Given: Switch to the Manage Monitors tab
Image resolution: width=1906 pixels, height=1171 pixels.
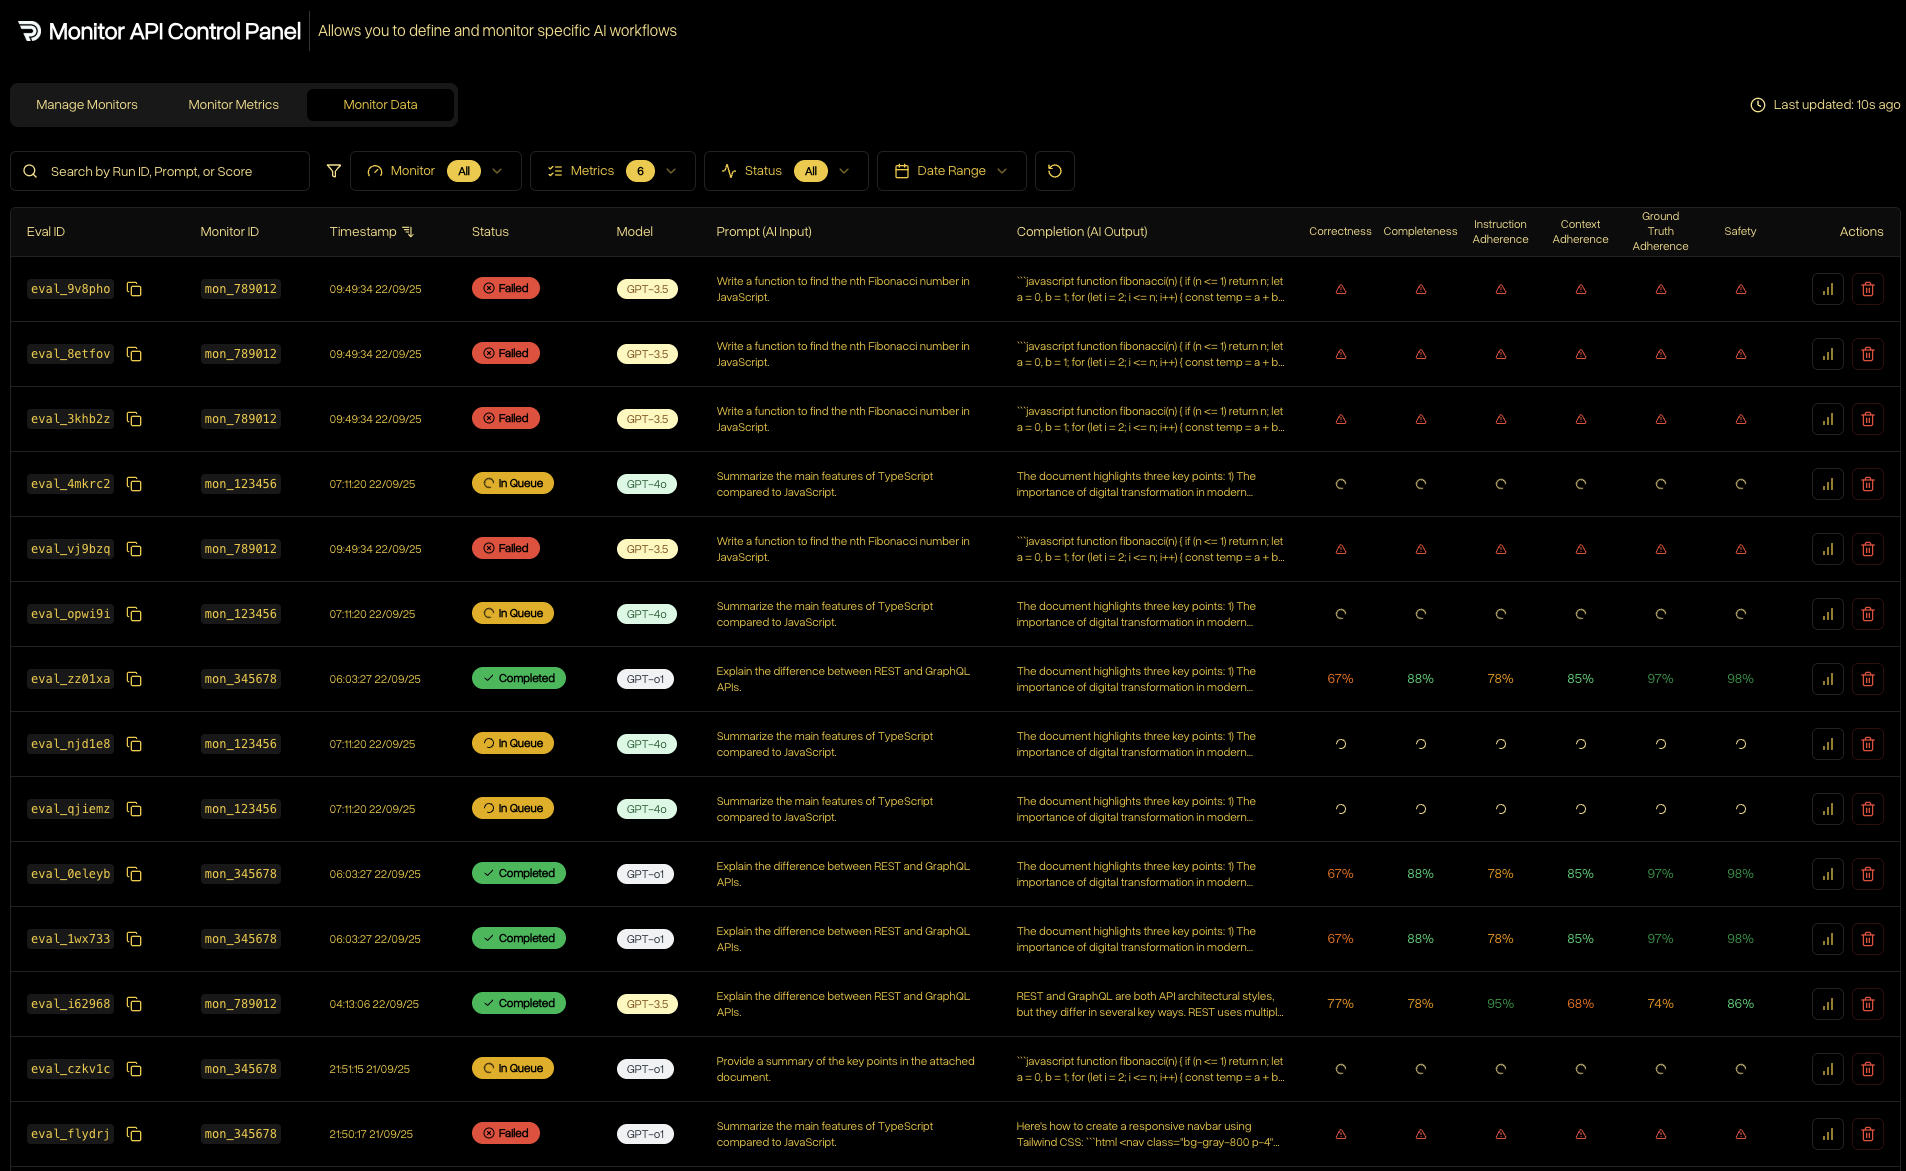Looking at the screenshot, I should 87,104.
